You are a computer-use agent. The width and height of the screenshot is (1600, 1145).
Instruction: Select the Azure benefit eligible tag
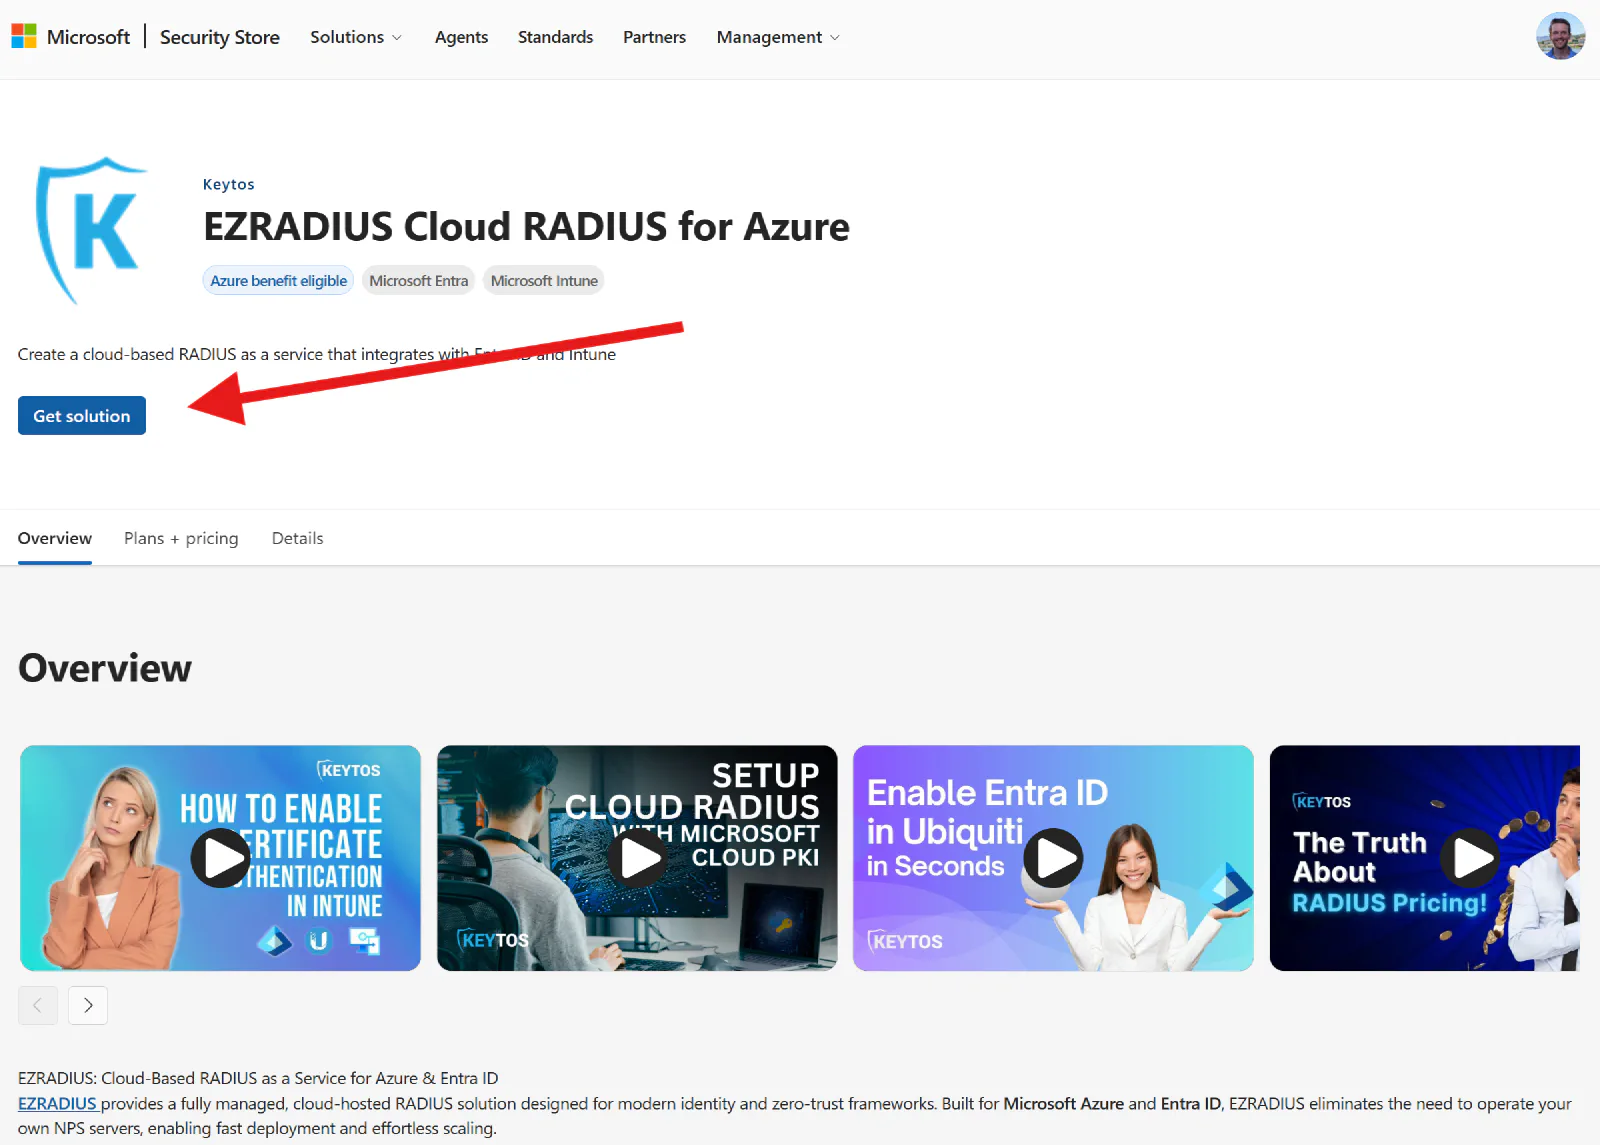click(279, 281)
